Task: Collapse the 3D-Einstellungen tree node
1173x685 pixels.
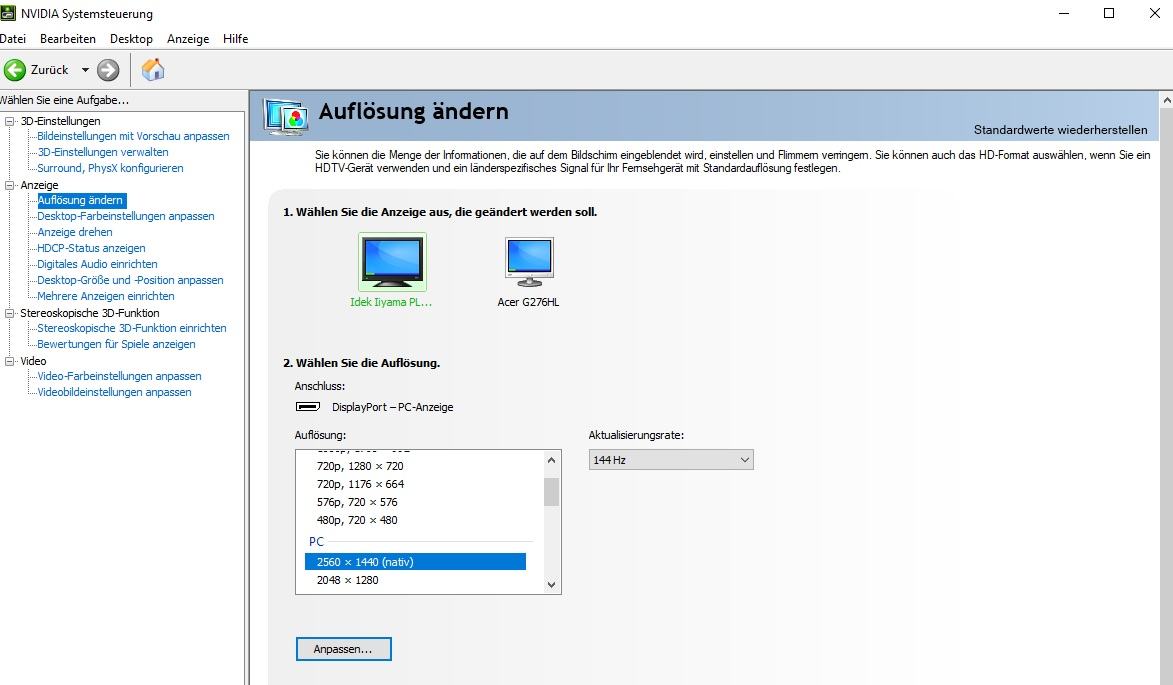Action: (x=10, y=120)
